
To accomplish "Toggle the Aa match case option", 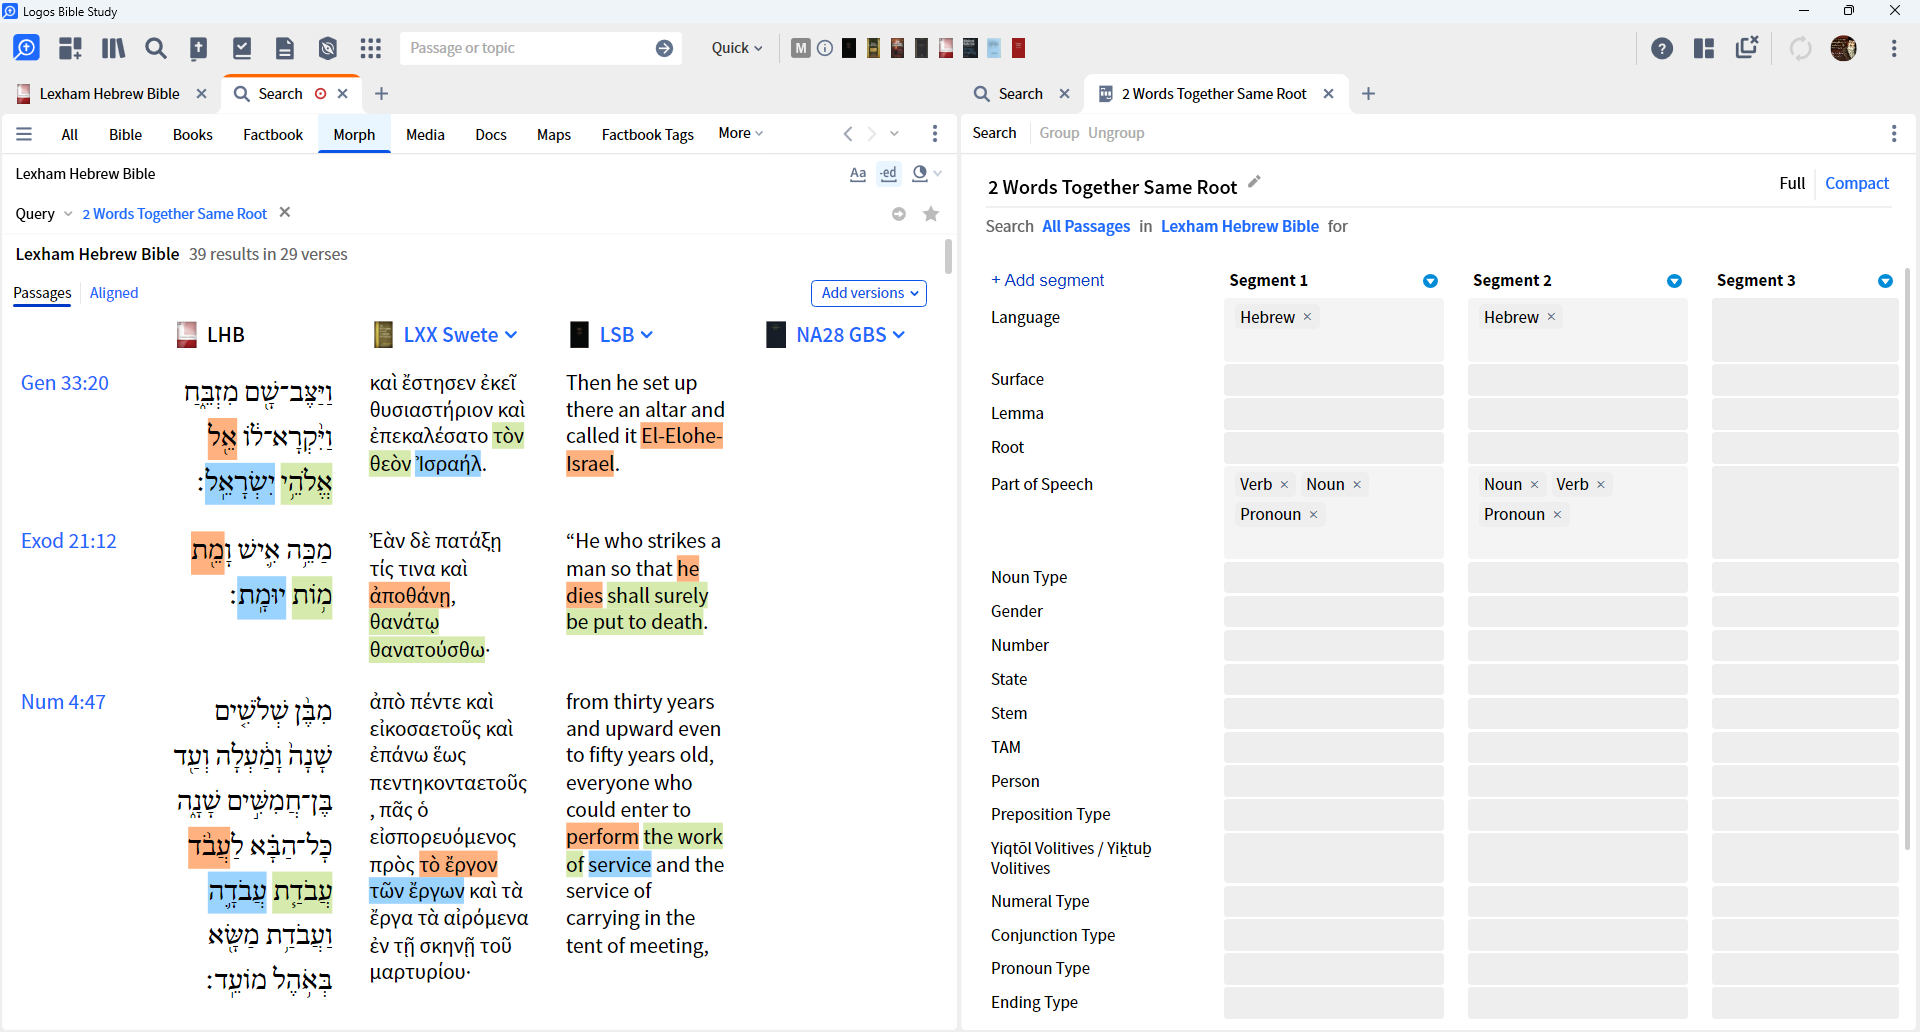I will point(858,174).
